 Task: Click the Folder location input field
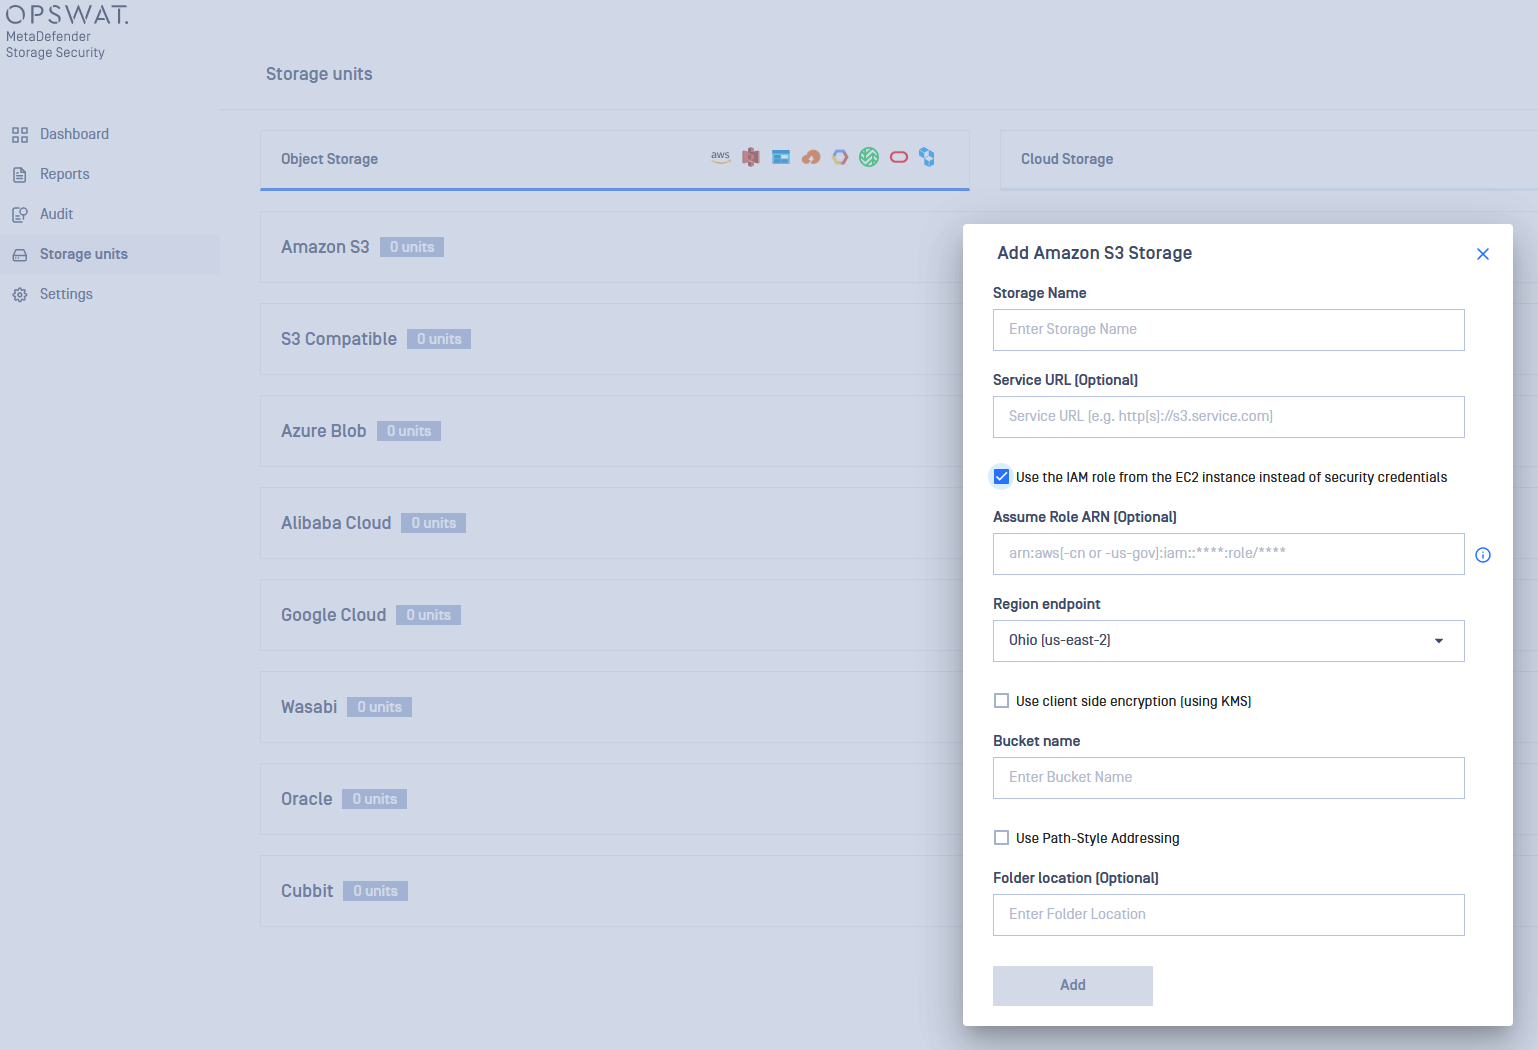coord(1228,915)
